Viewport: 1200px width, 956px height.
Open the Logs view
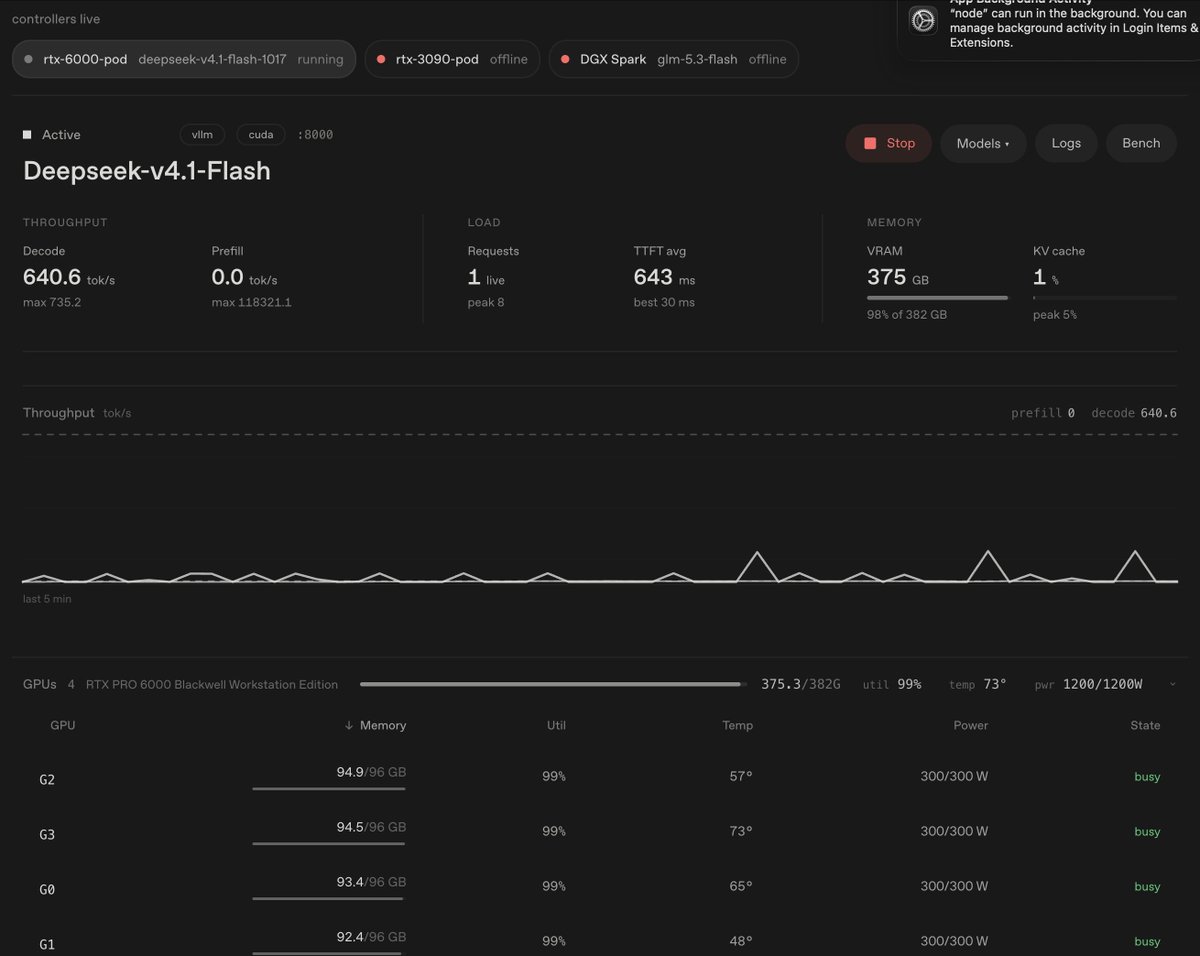click(x=1066, y=143)
